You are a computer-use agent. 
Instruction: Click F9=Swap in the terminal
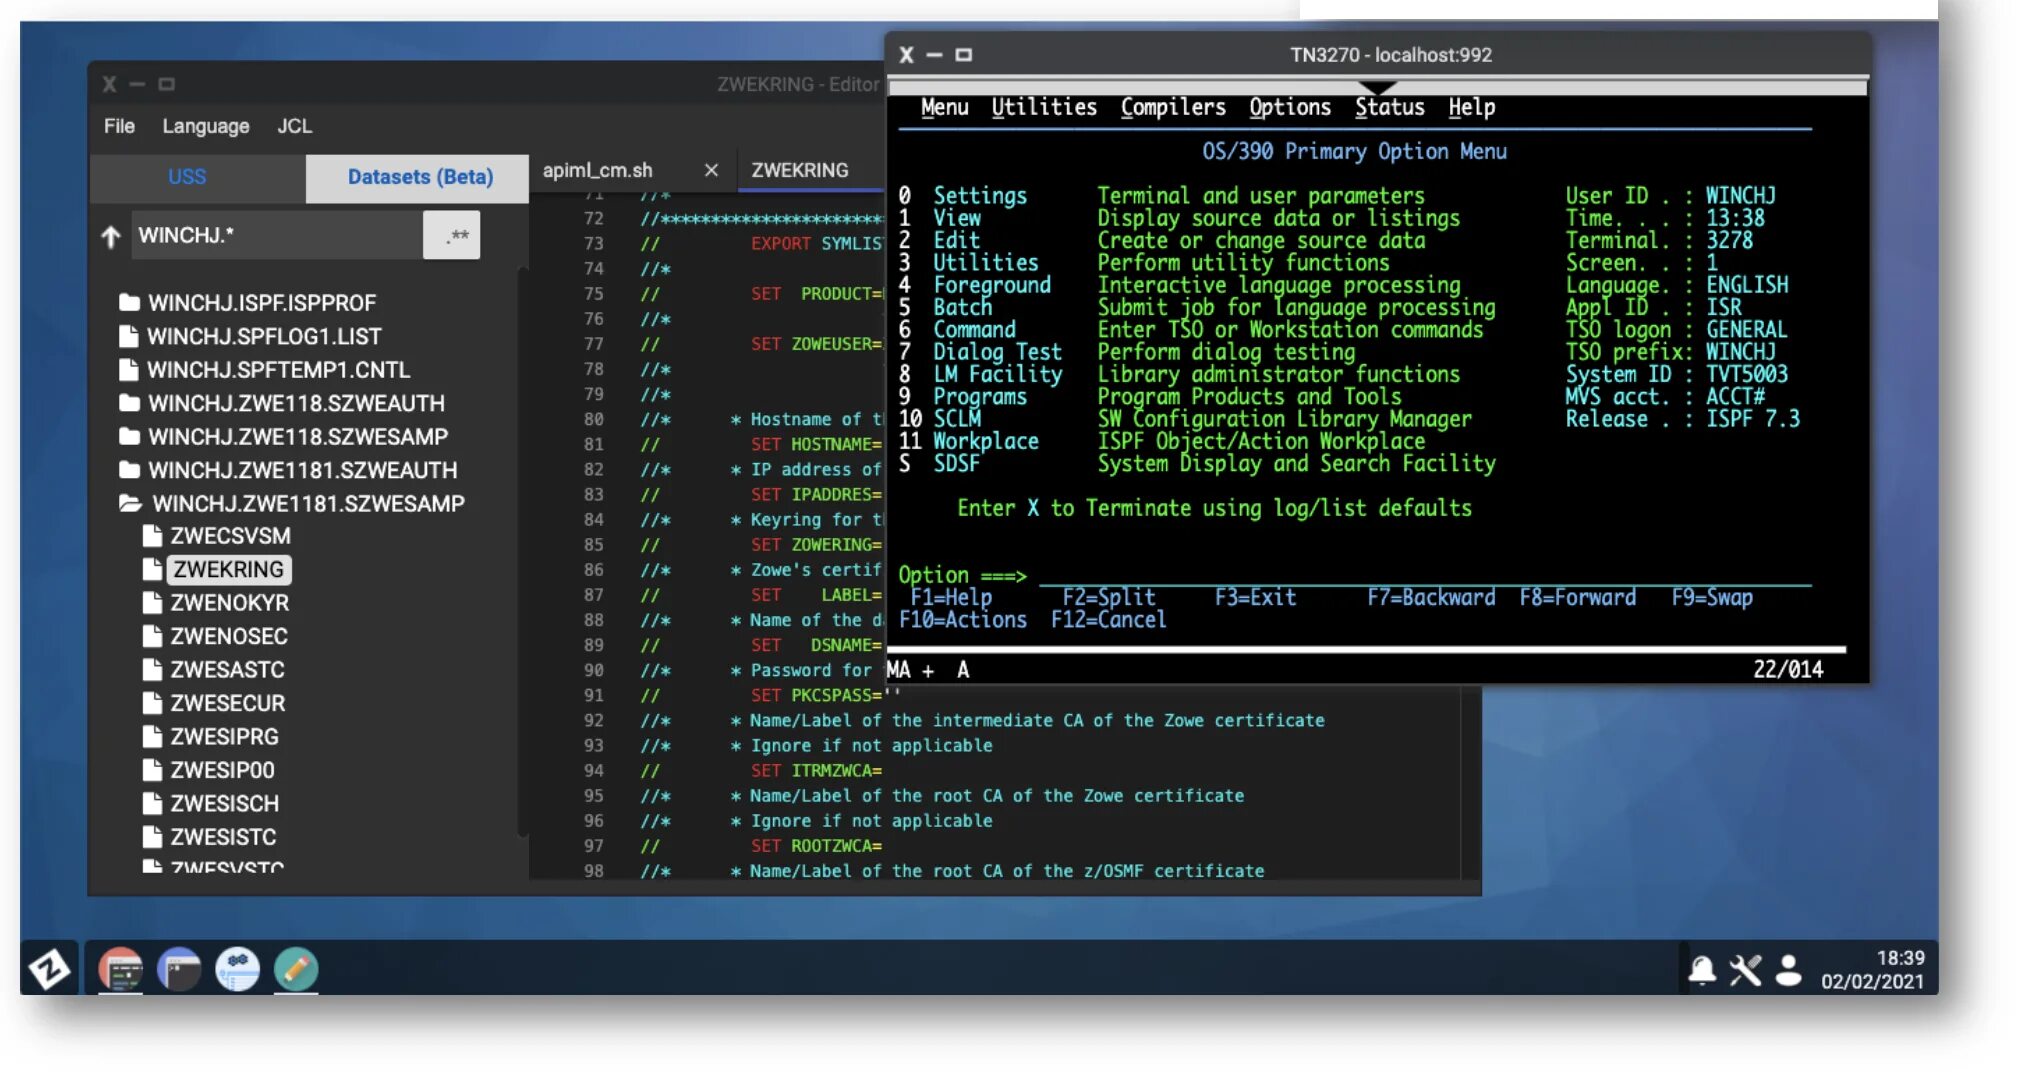[1712, 597]
